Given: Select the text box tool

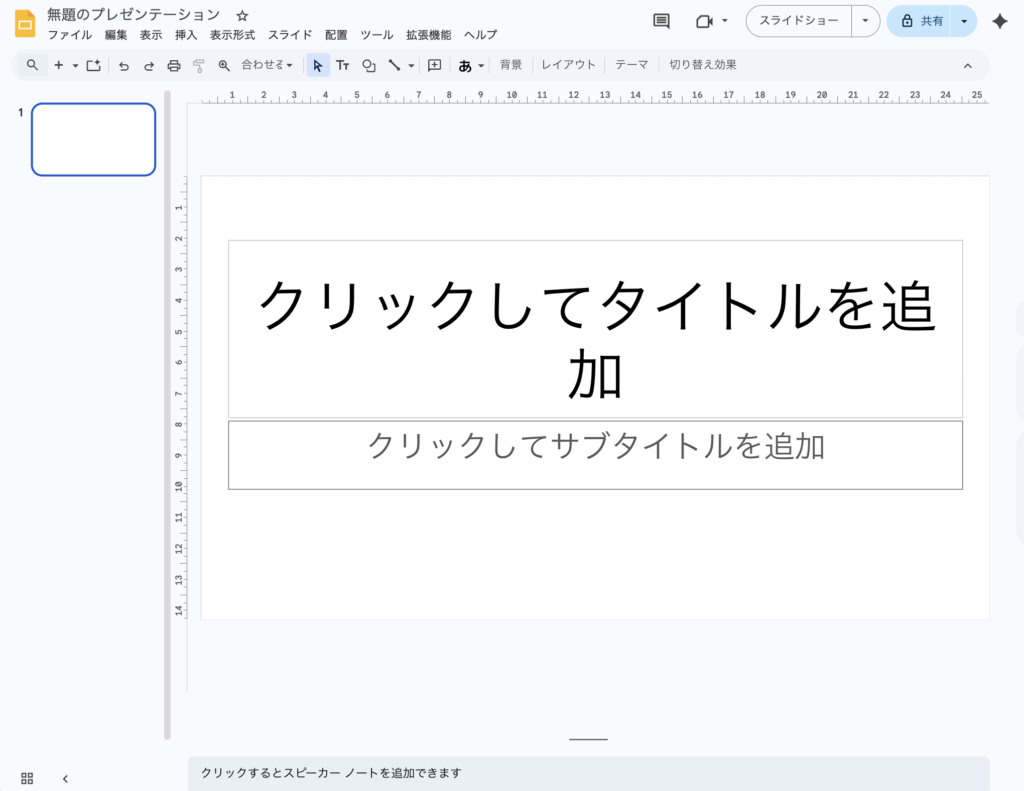Looking at the screenshot, I should tap(342, 66).
